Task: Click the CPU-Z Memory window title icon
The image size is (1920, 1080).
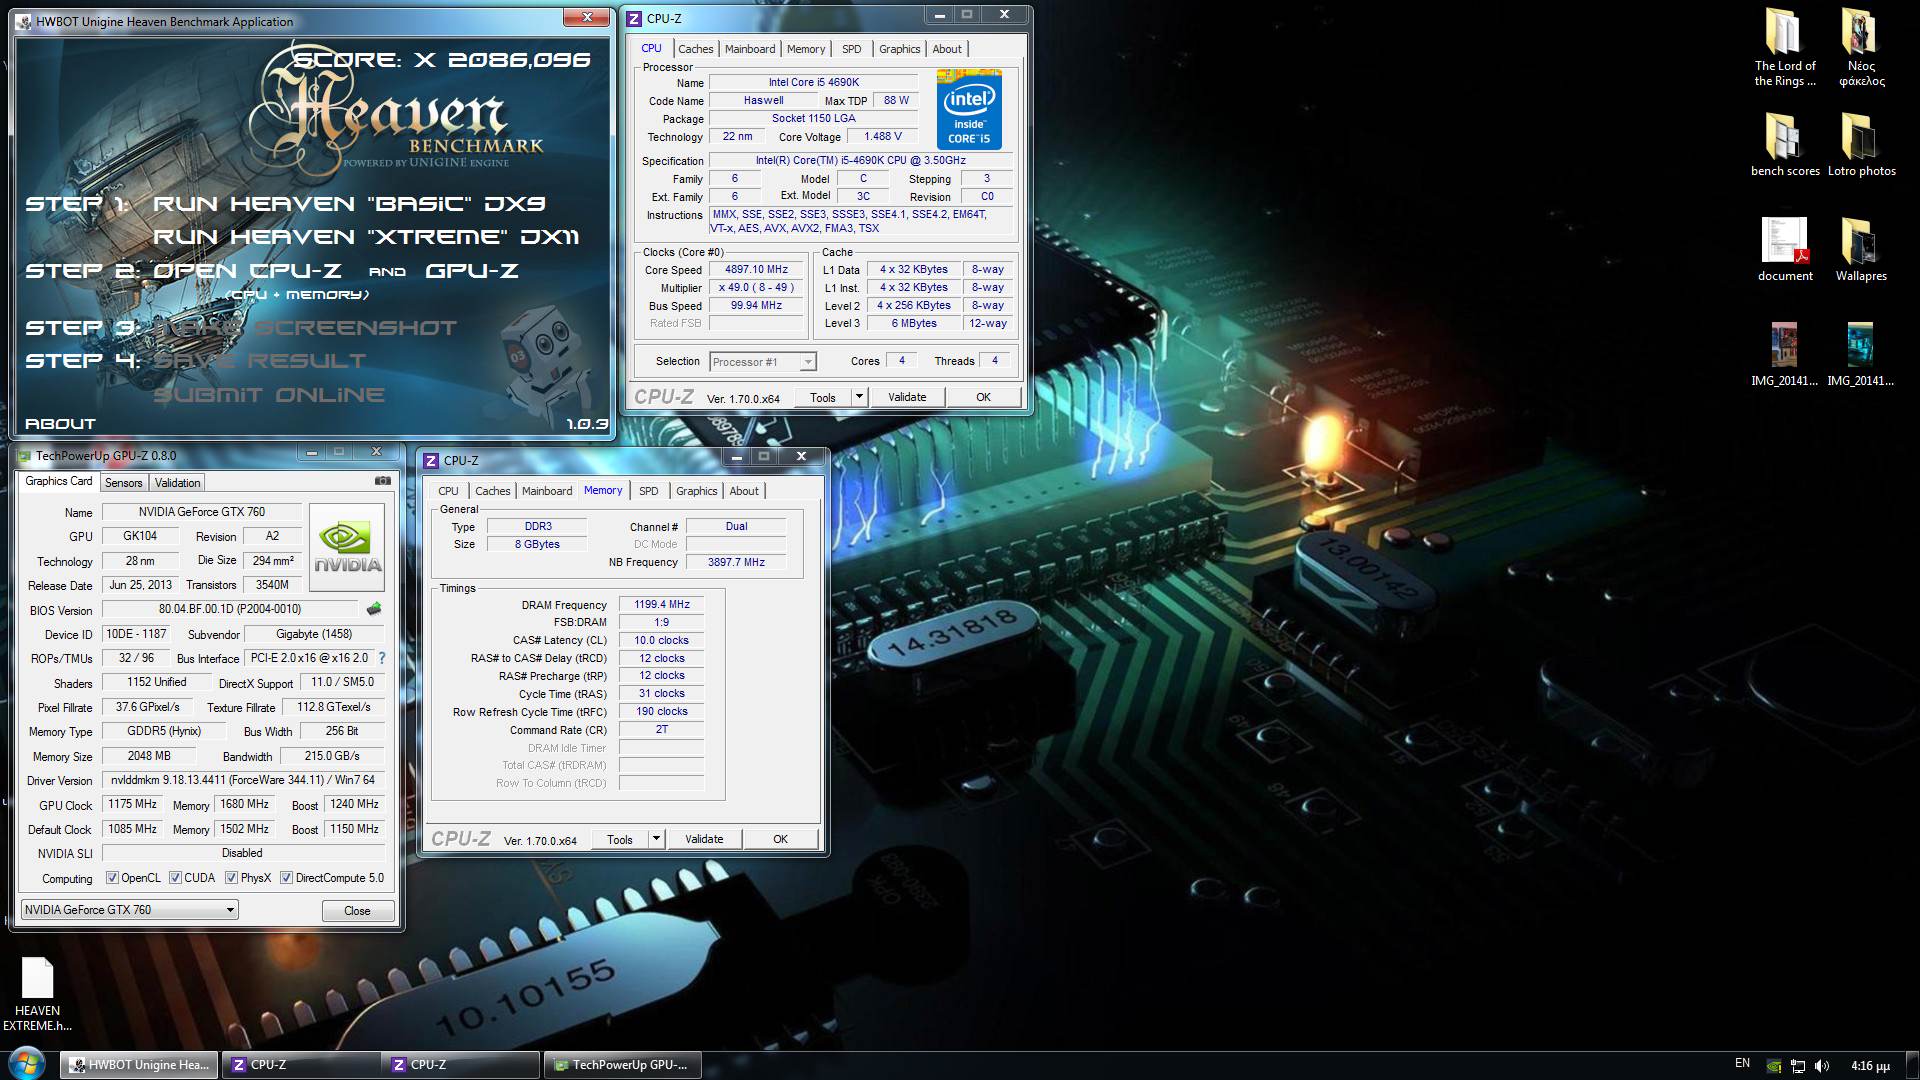Action: point(431,460)
